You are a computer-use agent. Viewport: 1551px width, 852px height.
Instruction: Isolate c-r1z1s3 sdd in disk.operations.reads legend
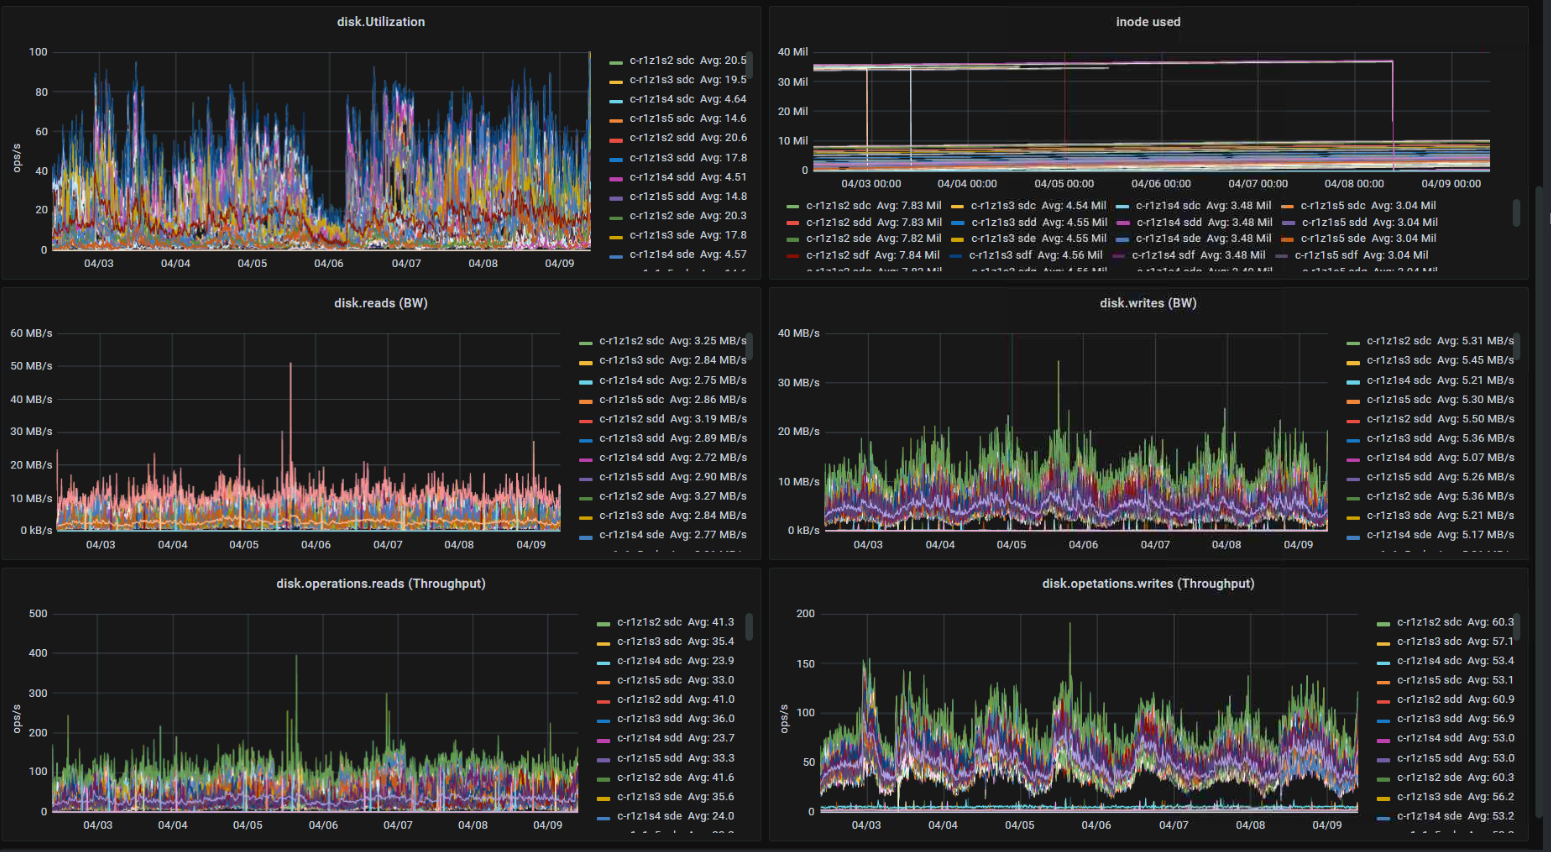click(649, 719)
